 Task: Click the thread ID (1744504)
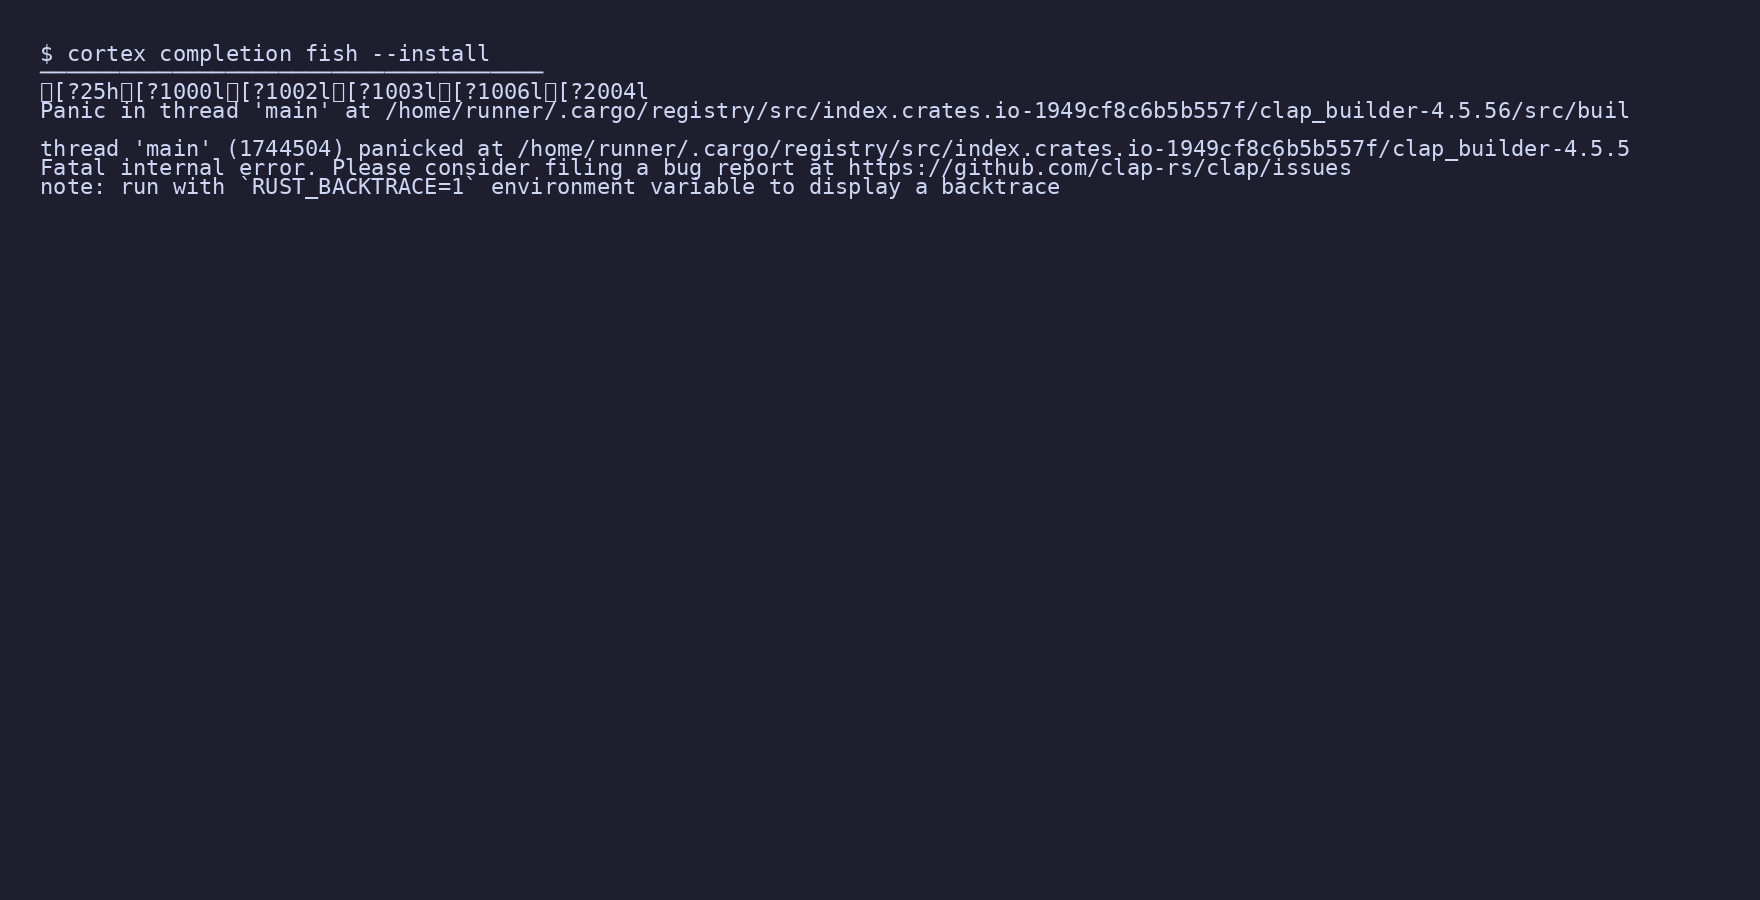pos(285,149)
